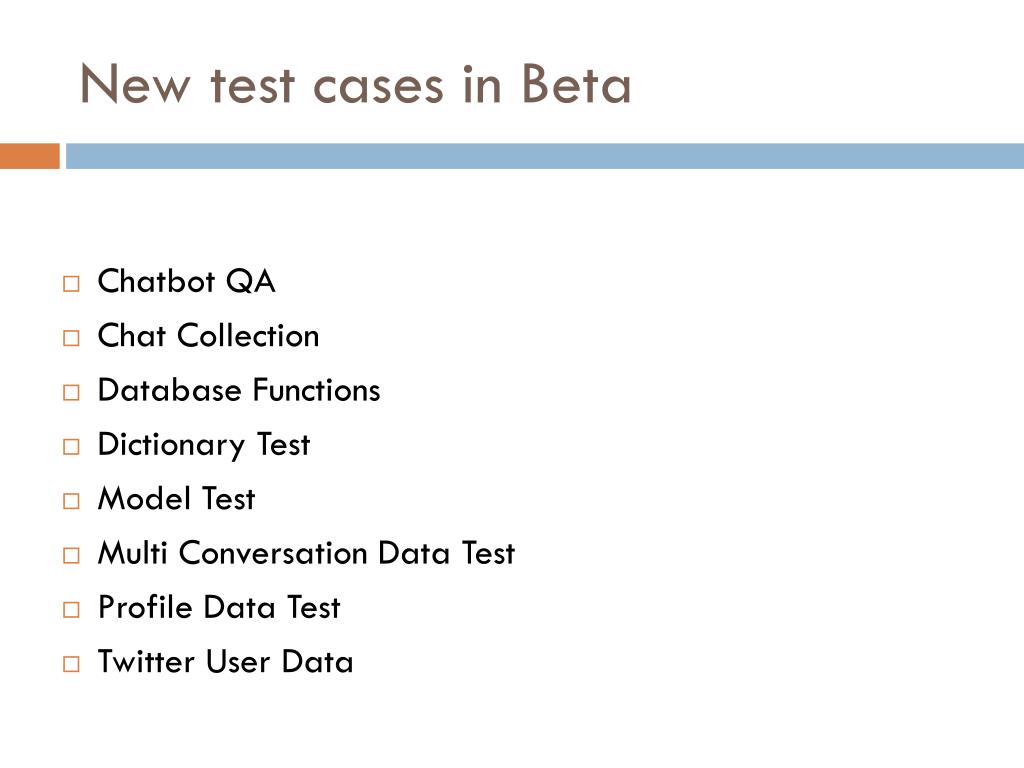
Task: Select the Chatbot QA text line
Action: pos(187,281)
